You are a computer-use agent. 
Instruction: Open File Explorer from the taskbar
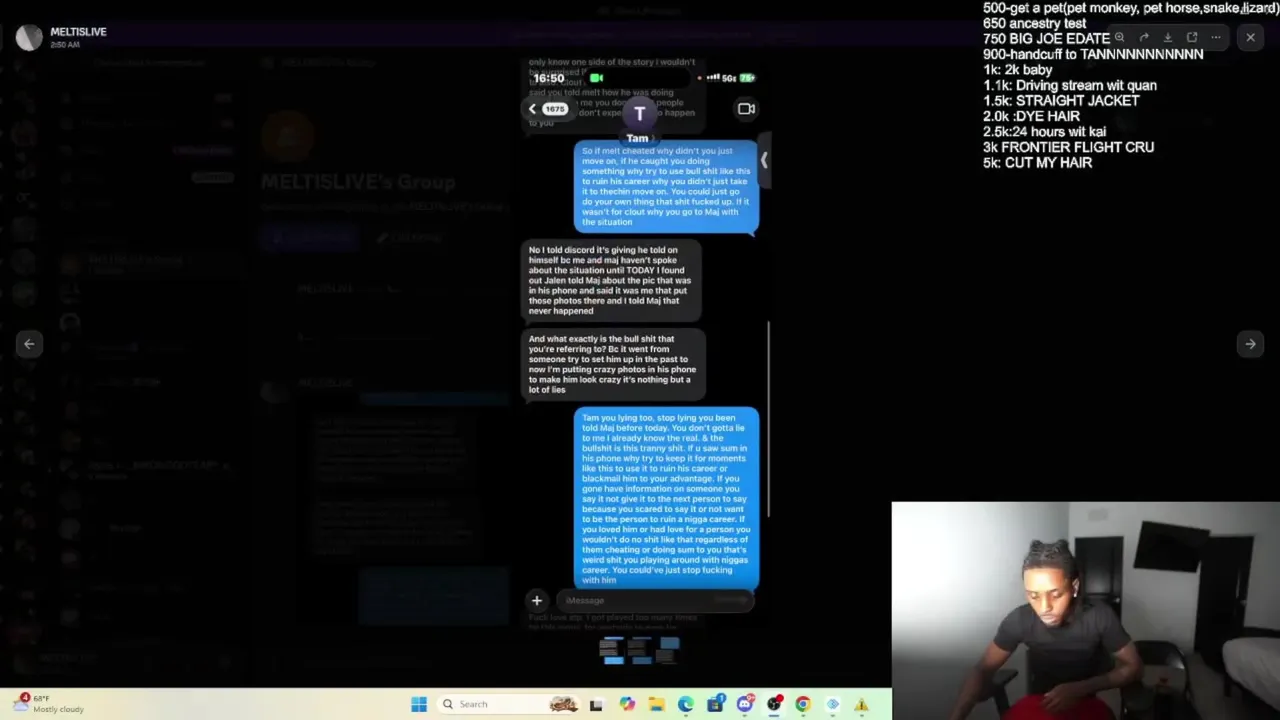[x=656, y=704]
